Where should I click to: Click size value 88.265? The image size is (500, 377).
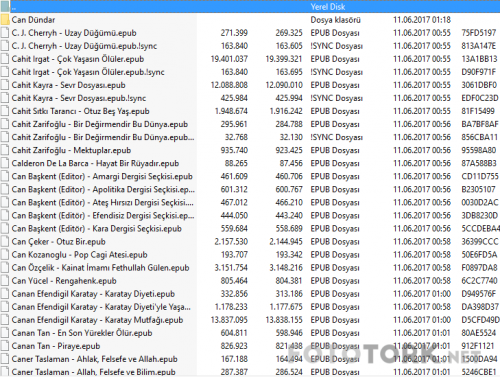point(236,163)
